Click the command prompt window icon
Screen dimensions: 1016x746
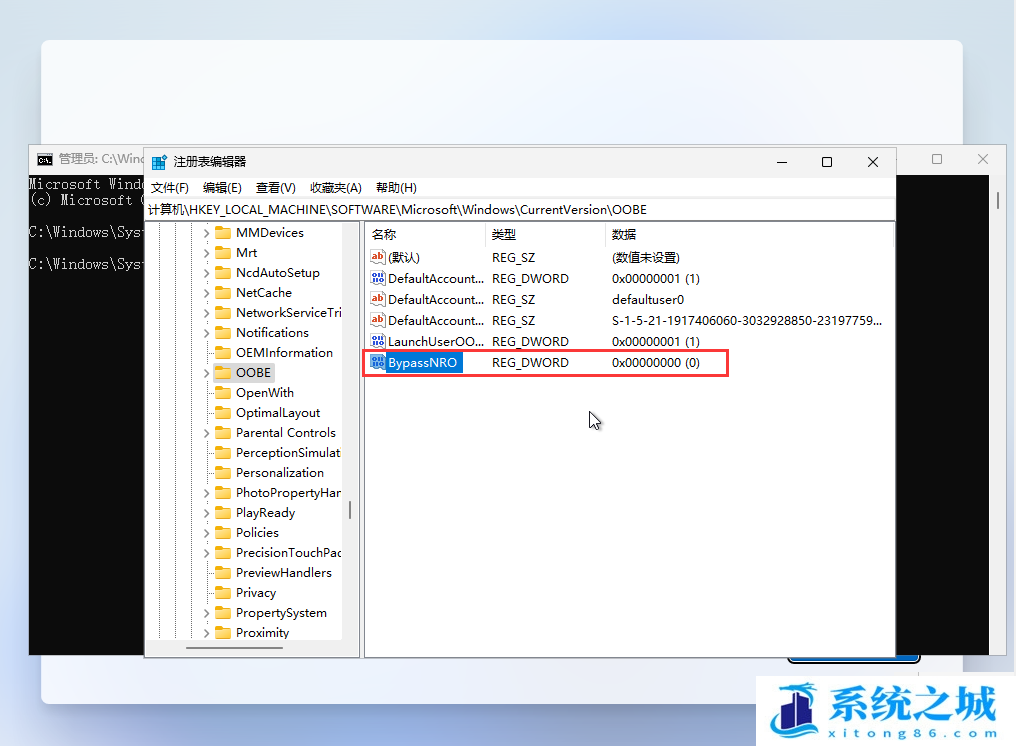tap(45, 159)
